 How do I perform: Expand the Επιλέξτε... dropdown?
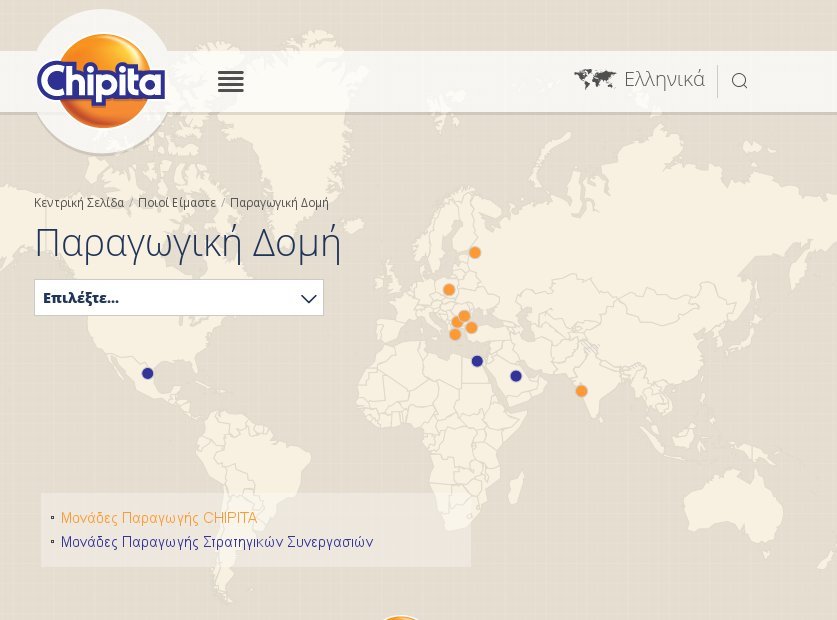click(179, 297)
